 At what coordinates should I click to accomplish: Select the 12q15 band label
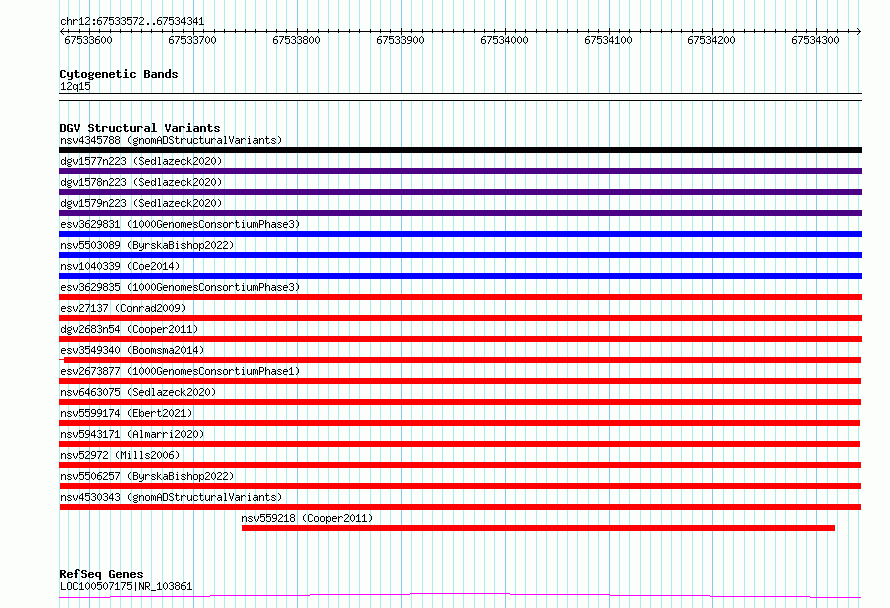click(75, 86)
